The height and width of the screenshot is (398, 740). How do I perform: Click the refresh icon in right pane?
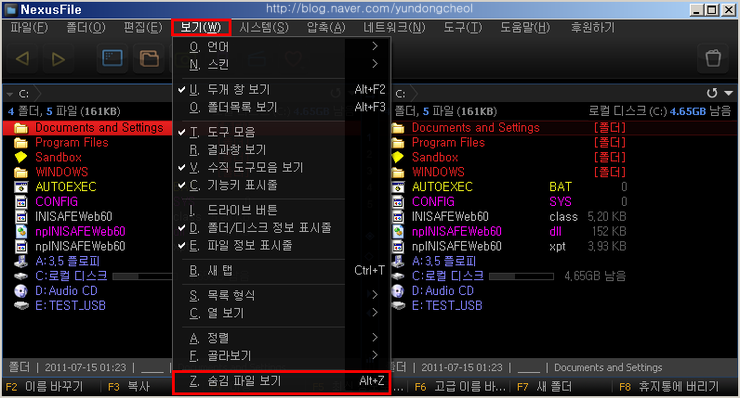712,93
